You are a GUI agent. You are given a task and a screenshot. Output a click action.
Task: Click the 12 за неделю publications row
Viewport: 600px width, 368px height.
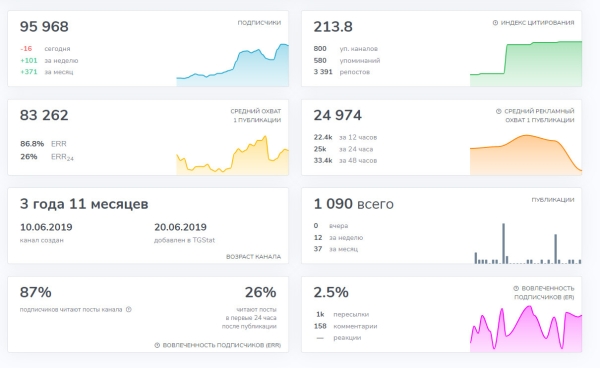pos(338,238)
